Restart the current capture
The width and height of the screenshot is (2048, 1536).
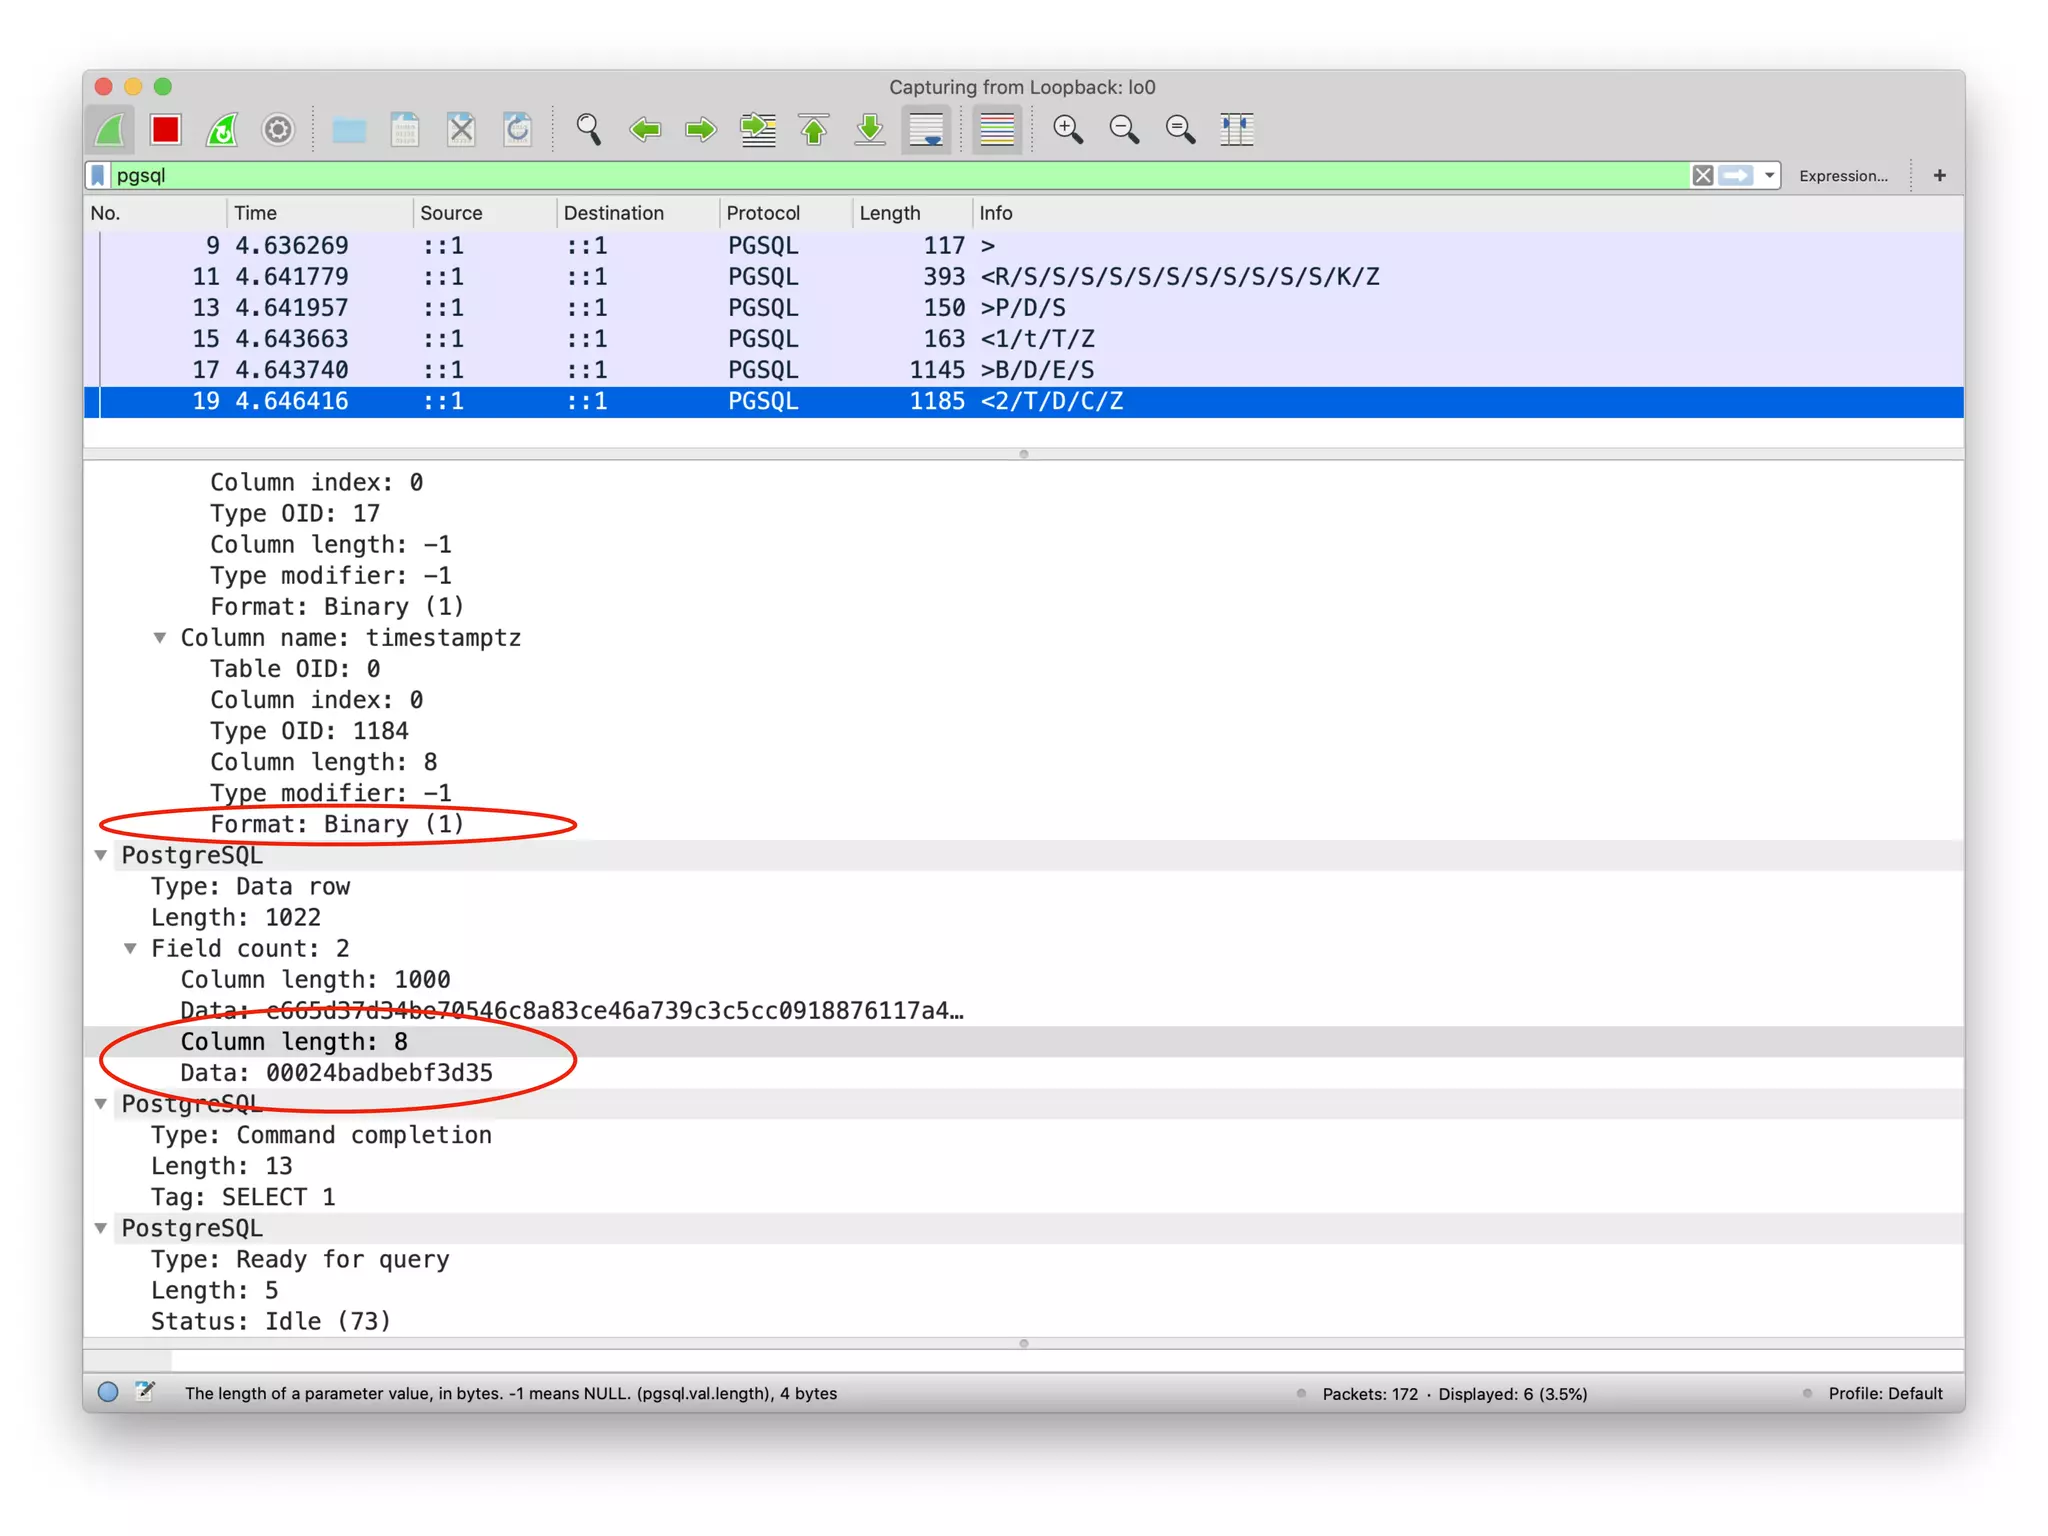click(222, 130)
